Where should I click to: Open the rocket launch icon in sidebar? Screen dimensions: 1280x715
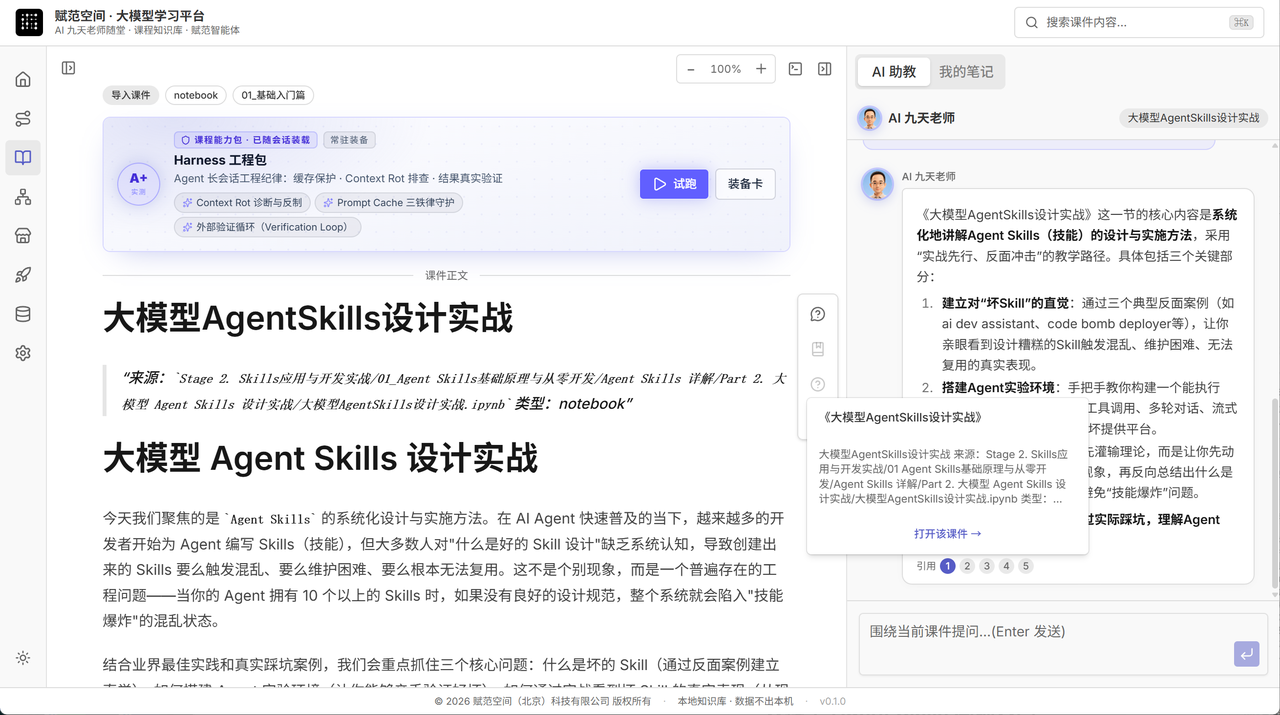[x=23, y=275]
